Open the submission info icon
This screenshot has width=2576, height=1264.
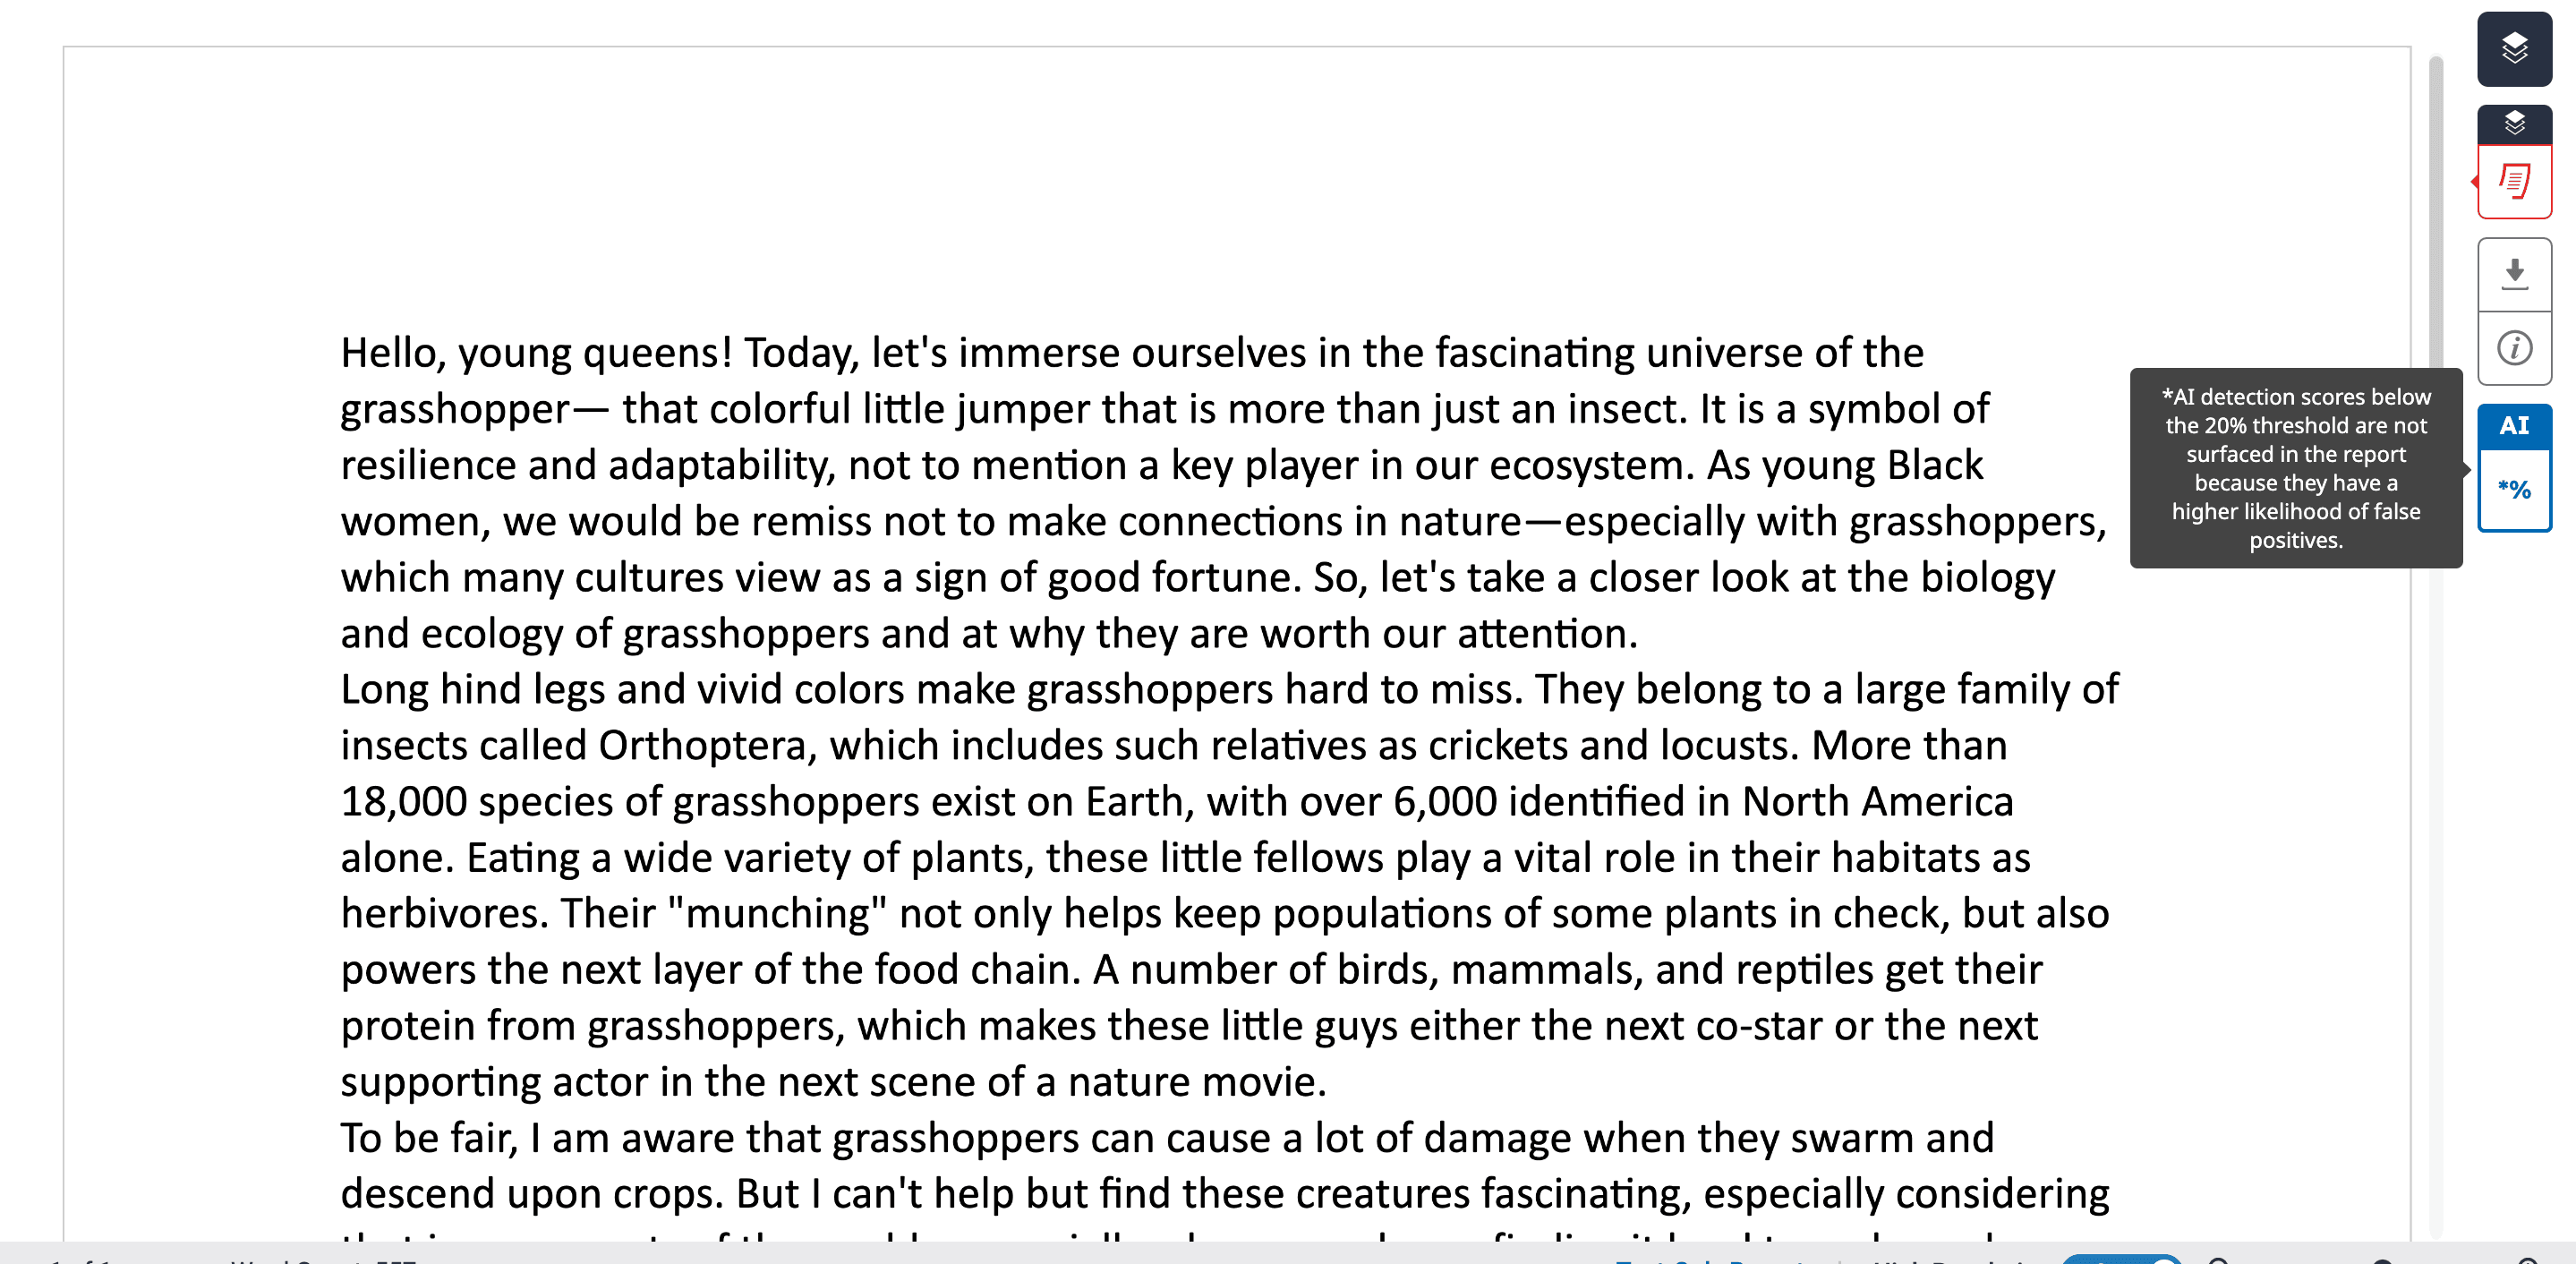click(2513, 348)
